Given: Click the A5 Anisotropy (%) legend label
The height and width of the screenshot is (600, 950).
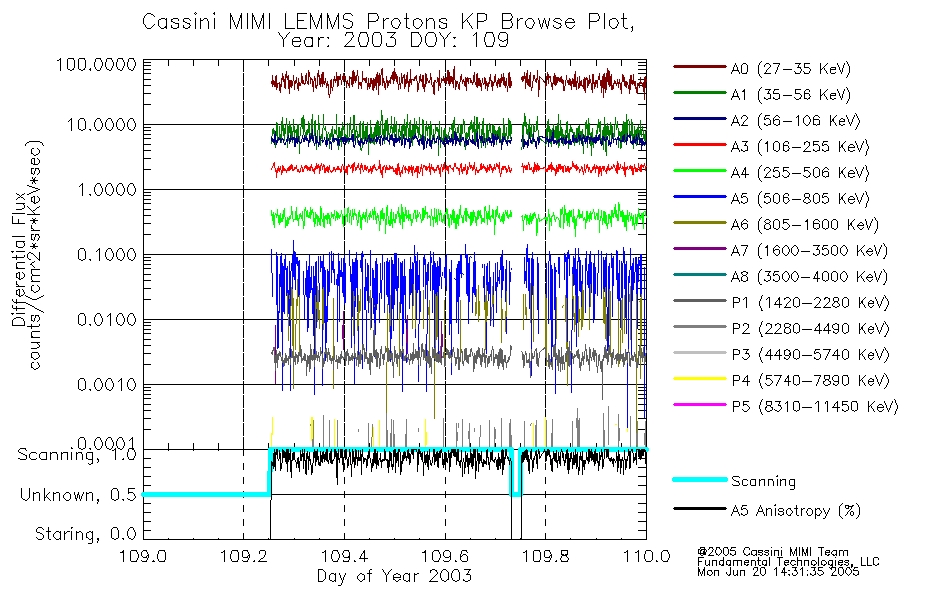Looking at the screenshot, I should point(796,511).
